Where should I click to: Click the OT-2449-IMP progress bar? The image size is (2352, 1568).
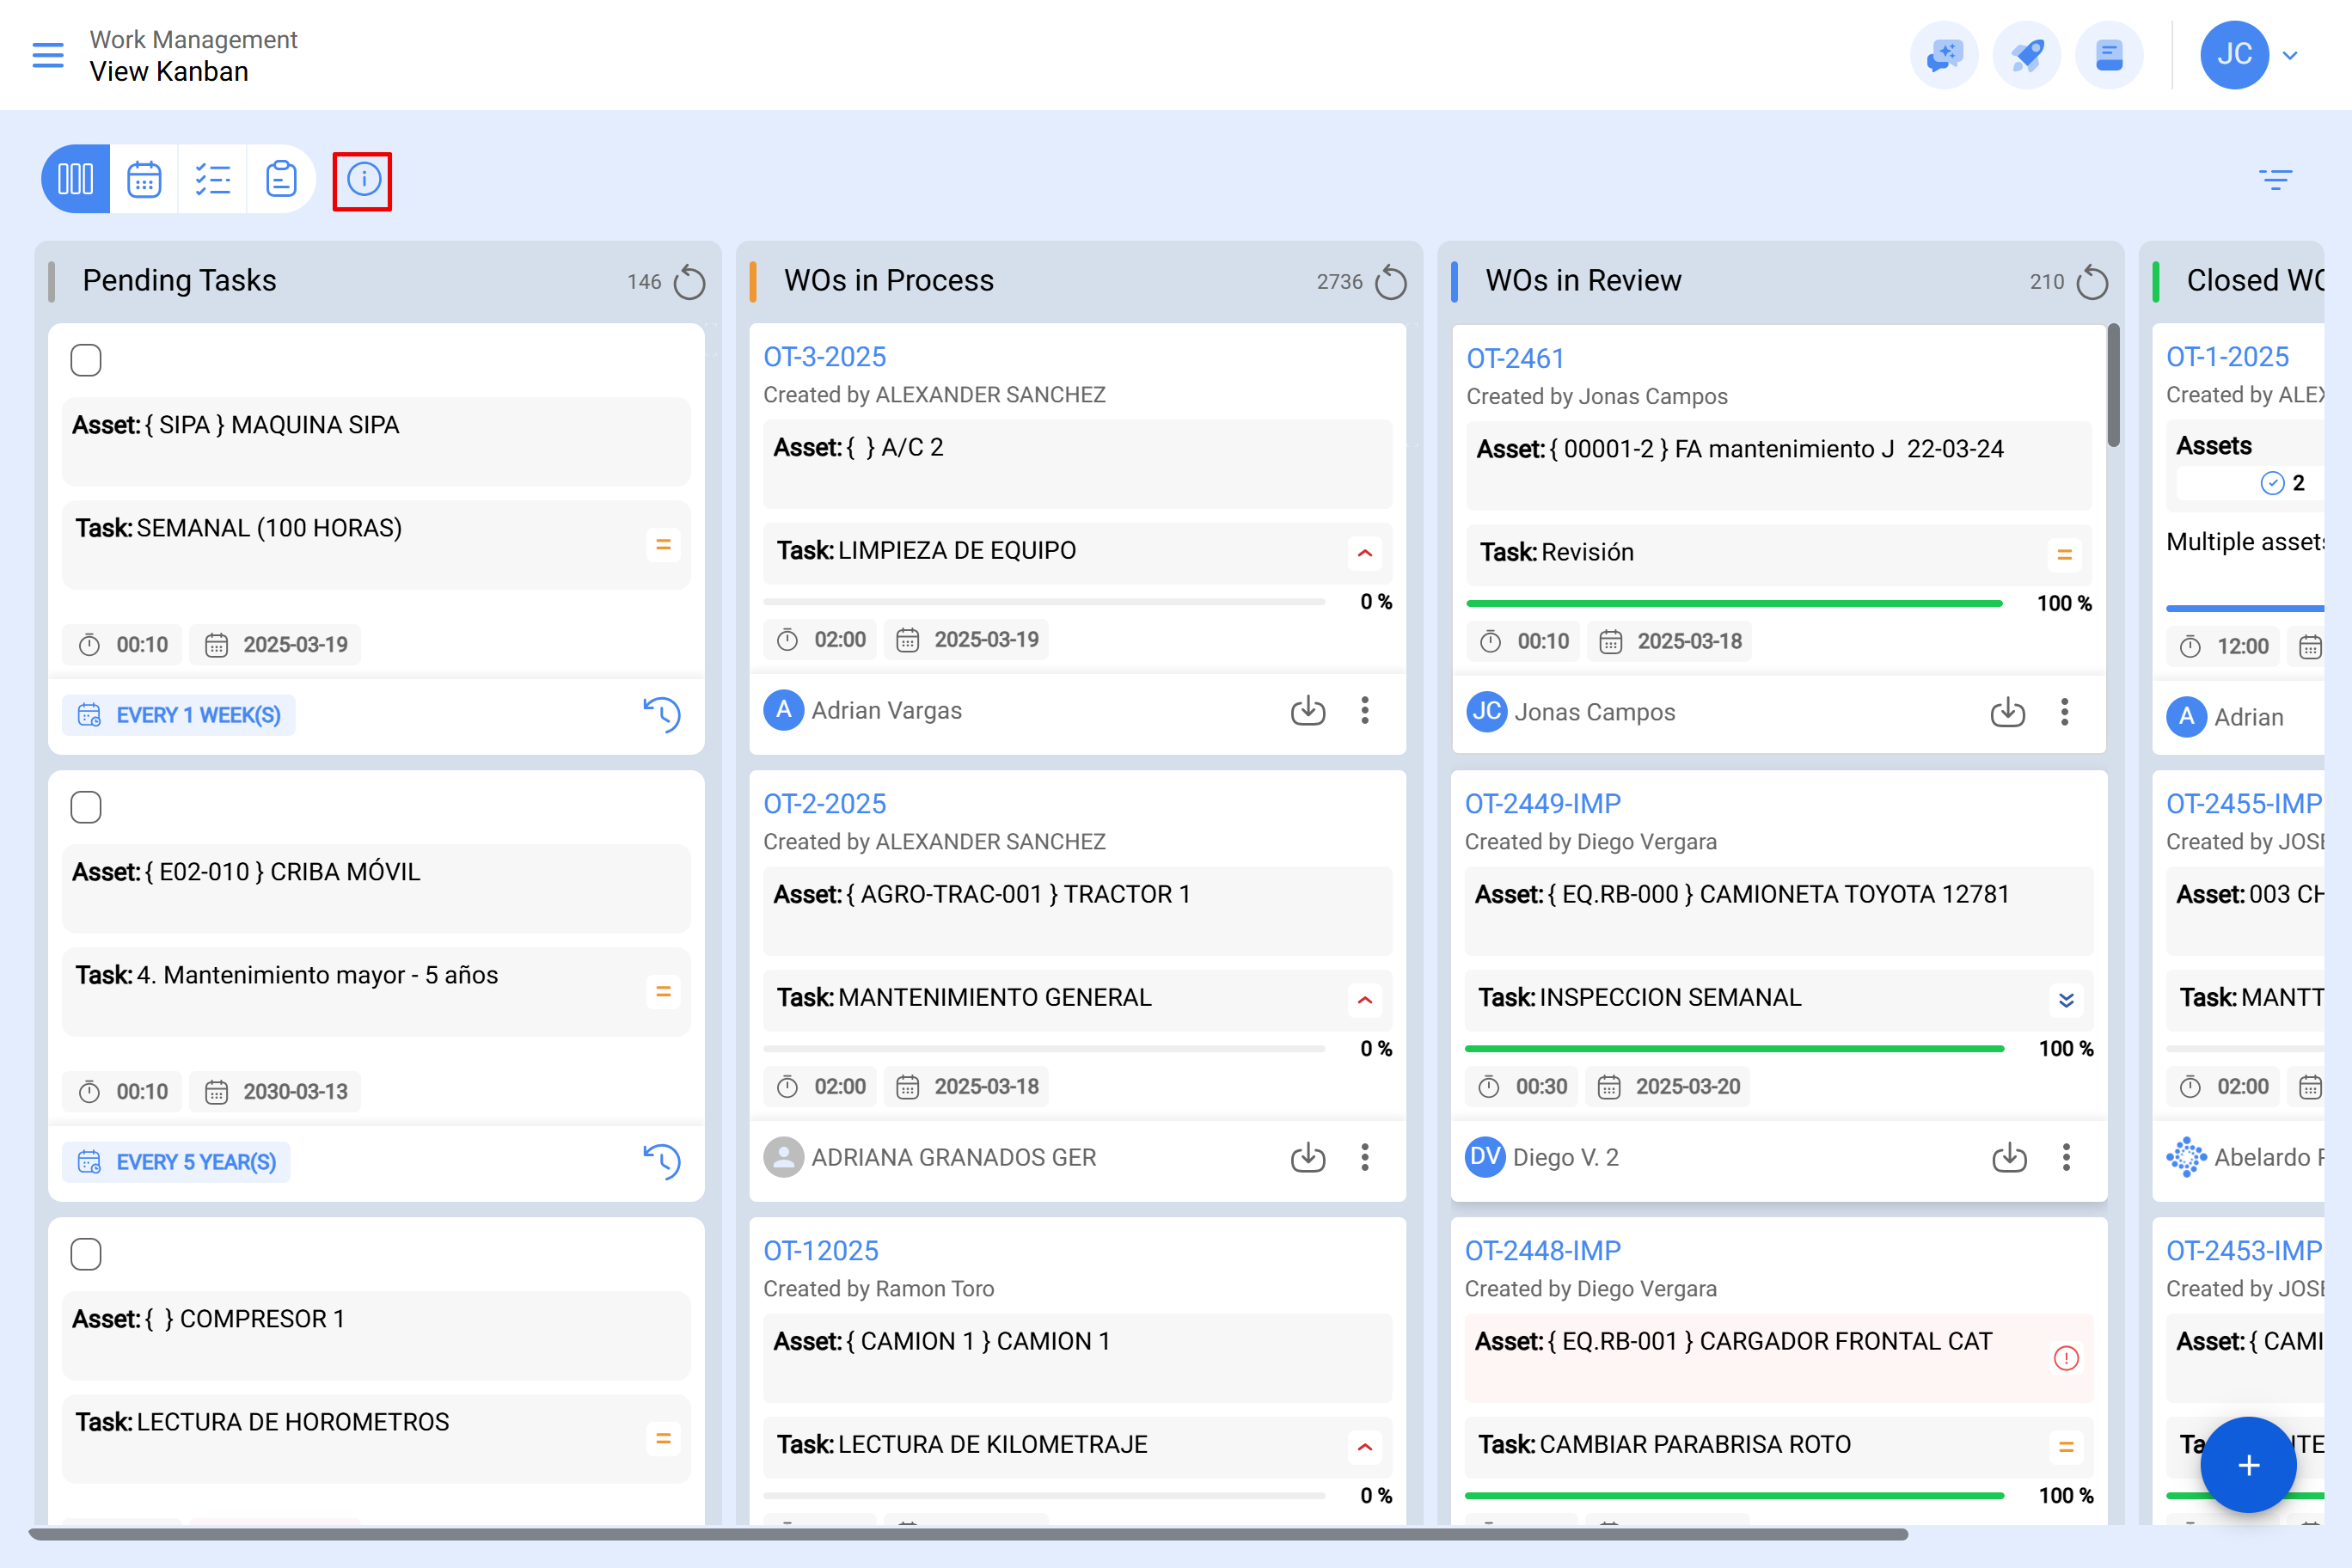pos(1735,1049)
